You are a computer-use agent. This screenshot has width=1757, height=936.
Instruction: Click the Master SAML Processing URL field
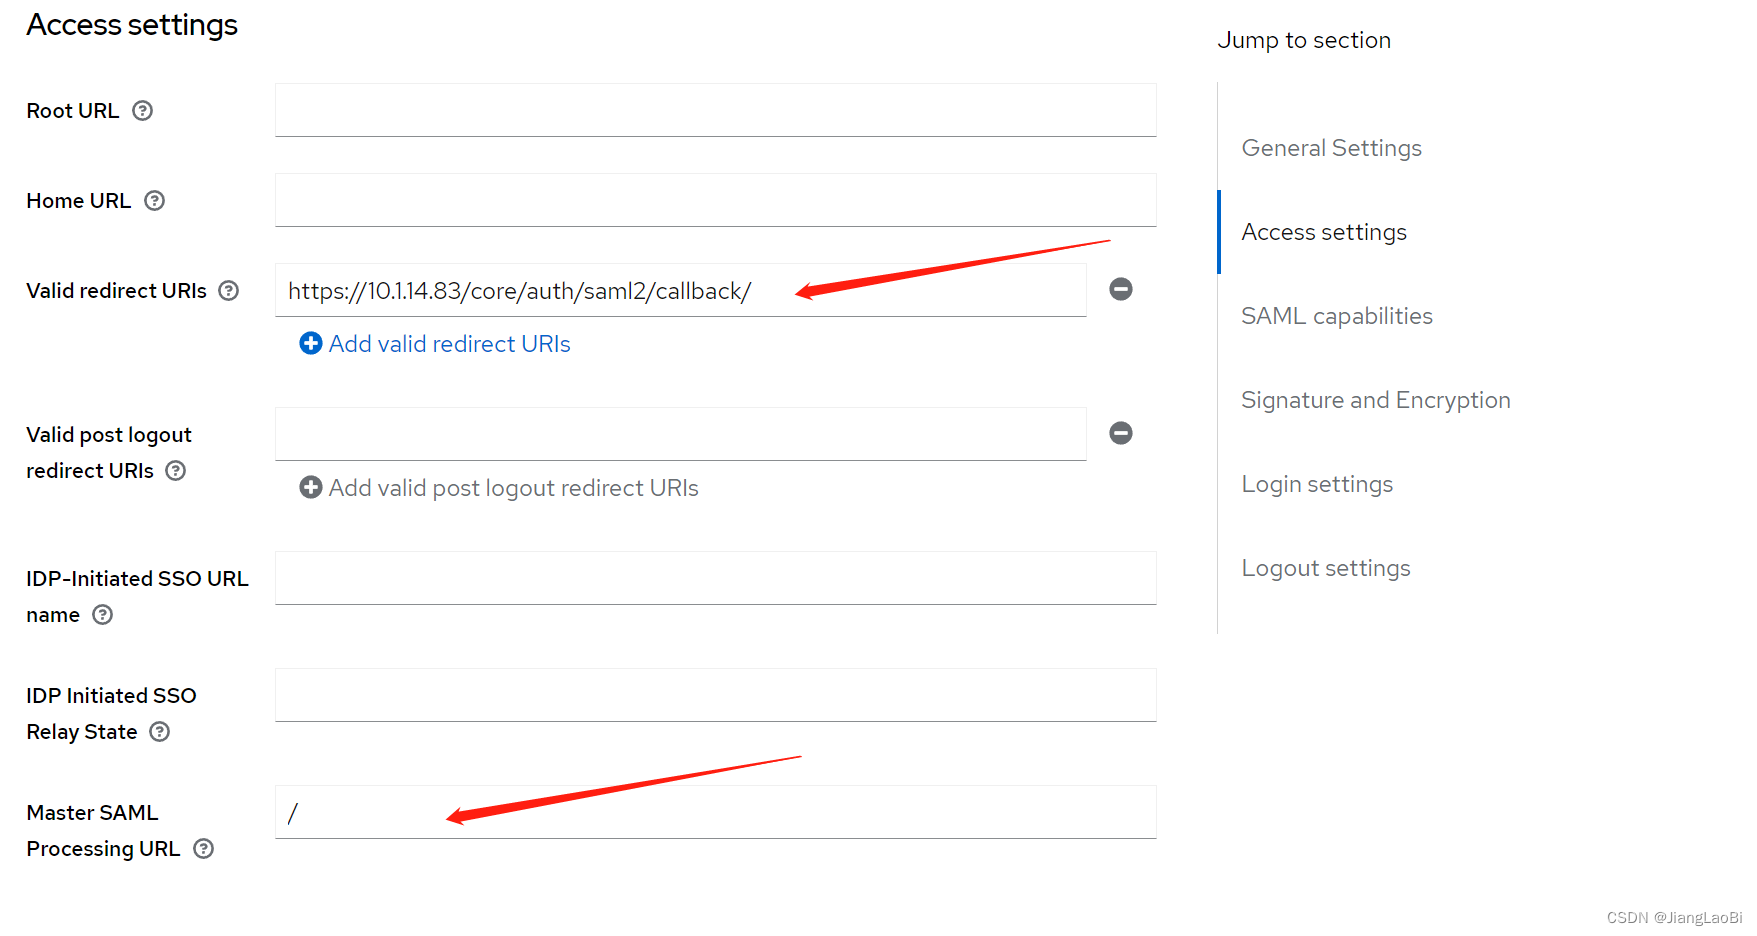click(715, 812)
